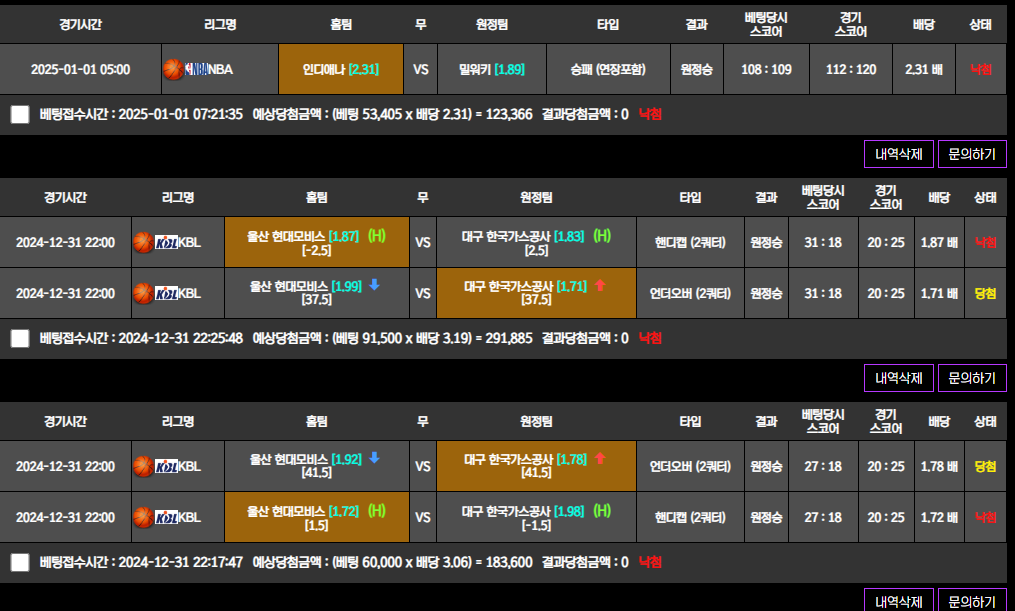Open 문의하기 for the 291,885 expected payout bet
1015x611 pixels.
coord(972,378)
